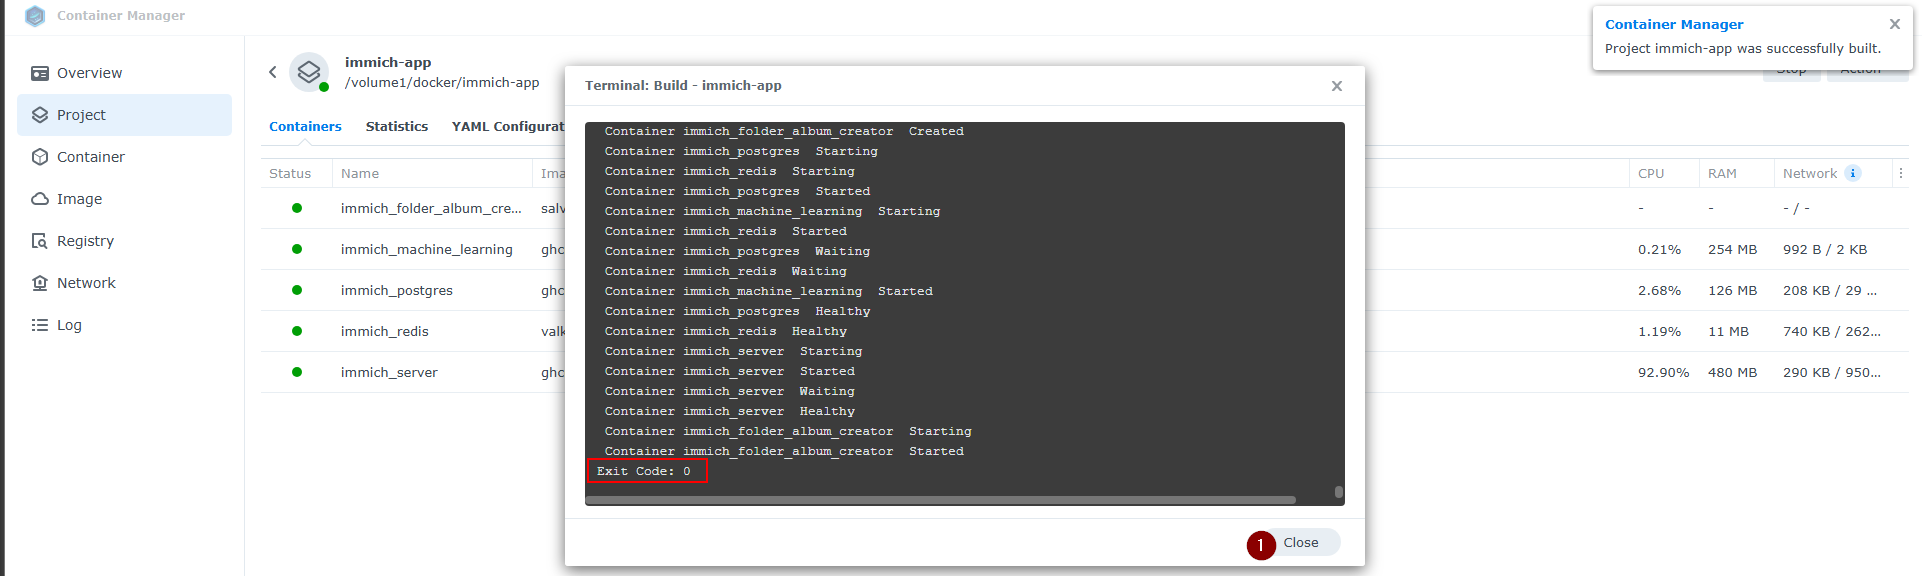The width and height of the screenshot is (1922, 576).
Task: Click the Image cloud icon in sidebar
Action: pos(40,199)
